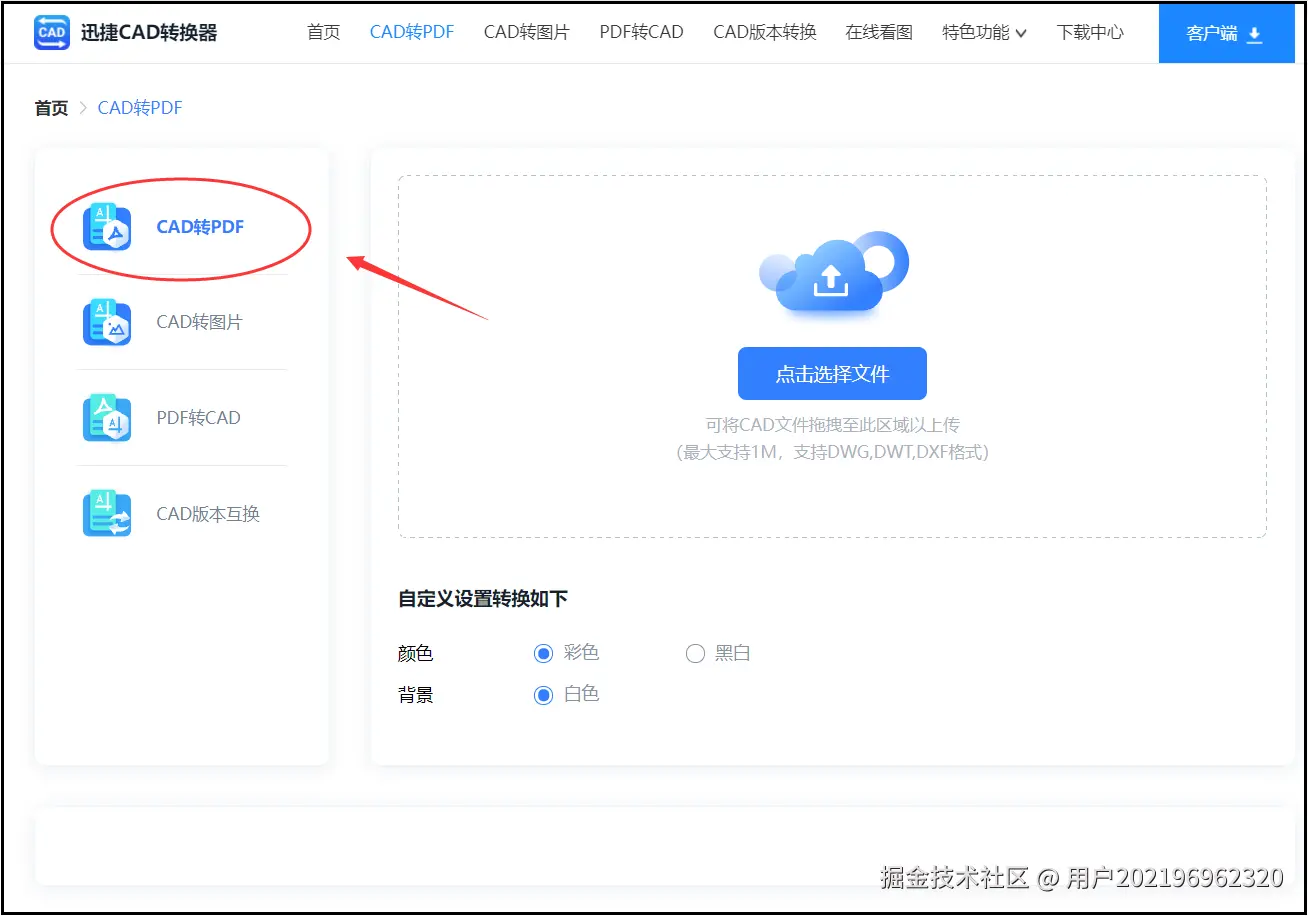
Task: Open the 首页 nav menu item
Action: pos(324,32)
